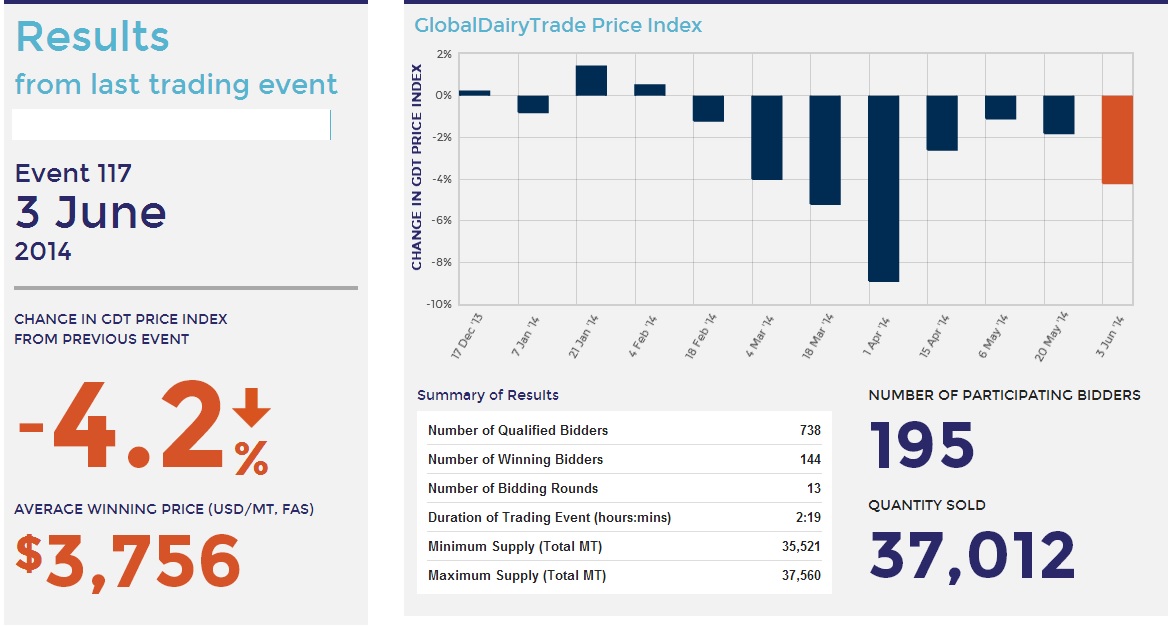Click the 195 participating bidders figure
The image size is (1173, 627).
[x=921, y=446]
